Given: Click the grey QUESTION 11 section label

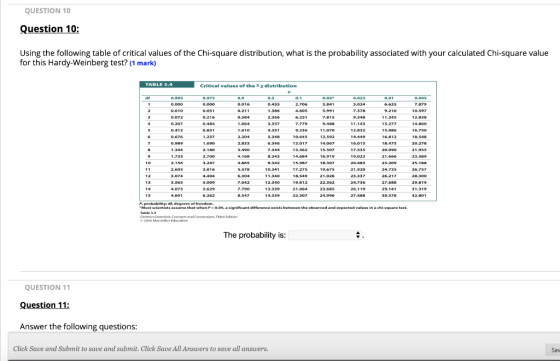Looking at the screenshot, I should [x=48, y=287].
